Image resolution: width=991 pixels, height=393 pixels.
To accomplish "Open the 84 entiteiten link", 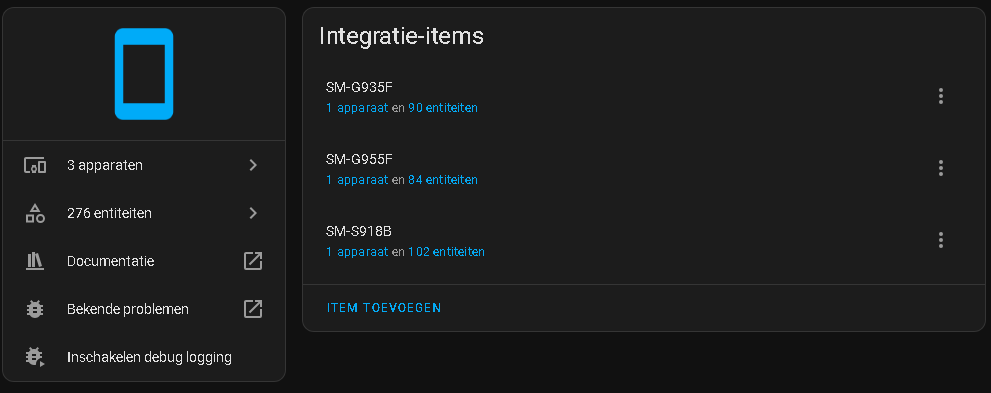I will (442, 180).
